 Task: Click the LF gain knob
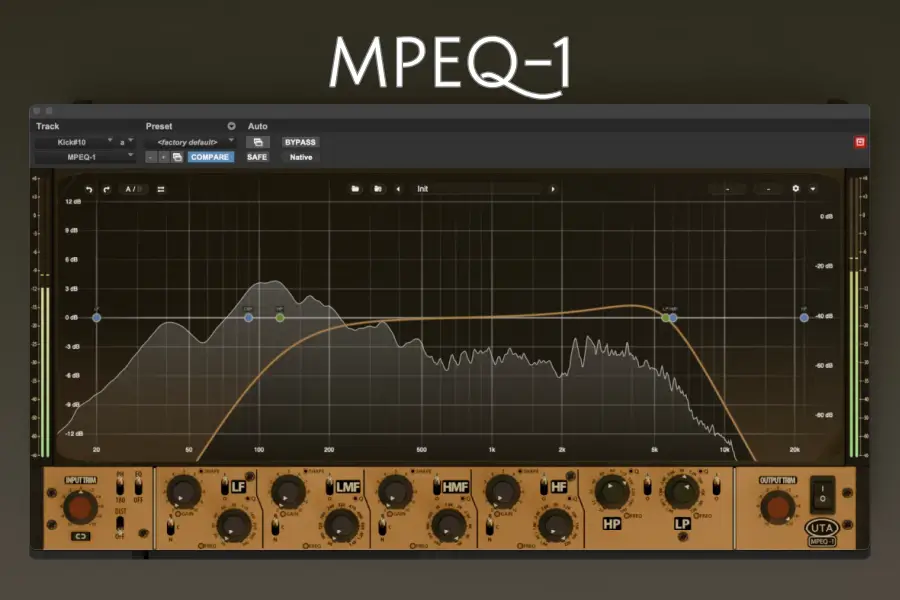[x=184, y=493]
